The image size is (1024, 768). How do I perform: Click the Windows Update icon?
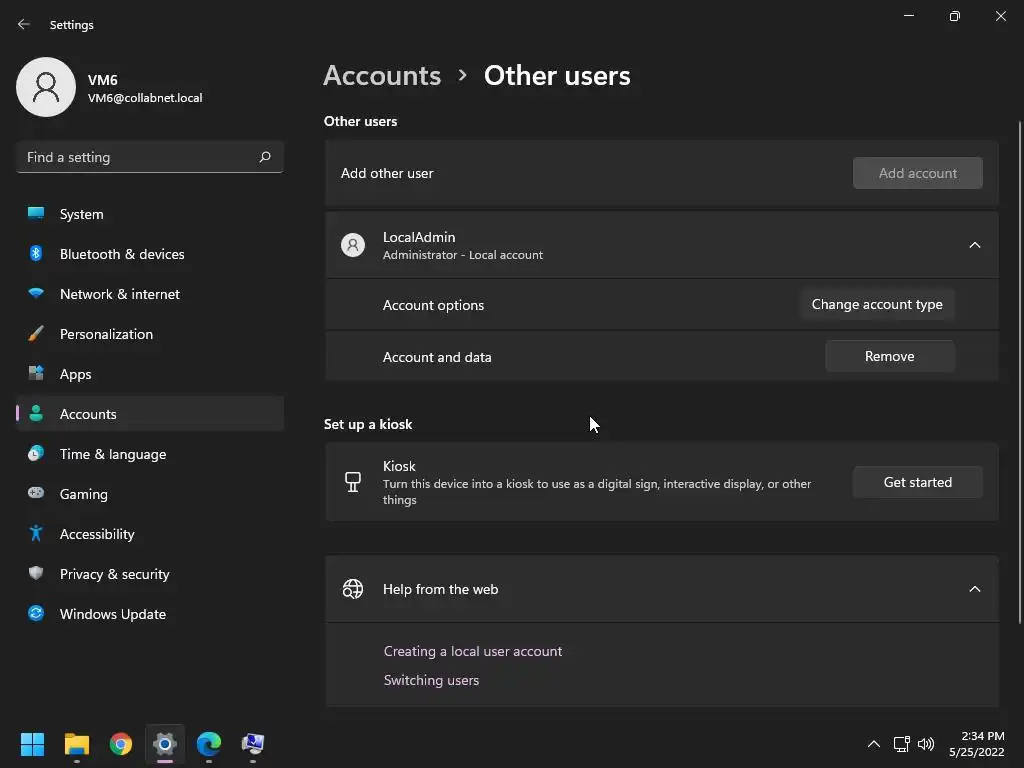36,614
